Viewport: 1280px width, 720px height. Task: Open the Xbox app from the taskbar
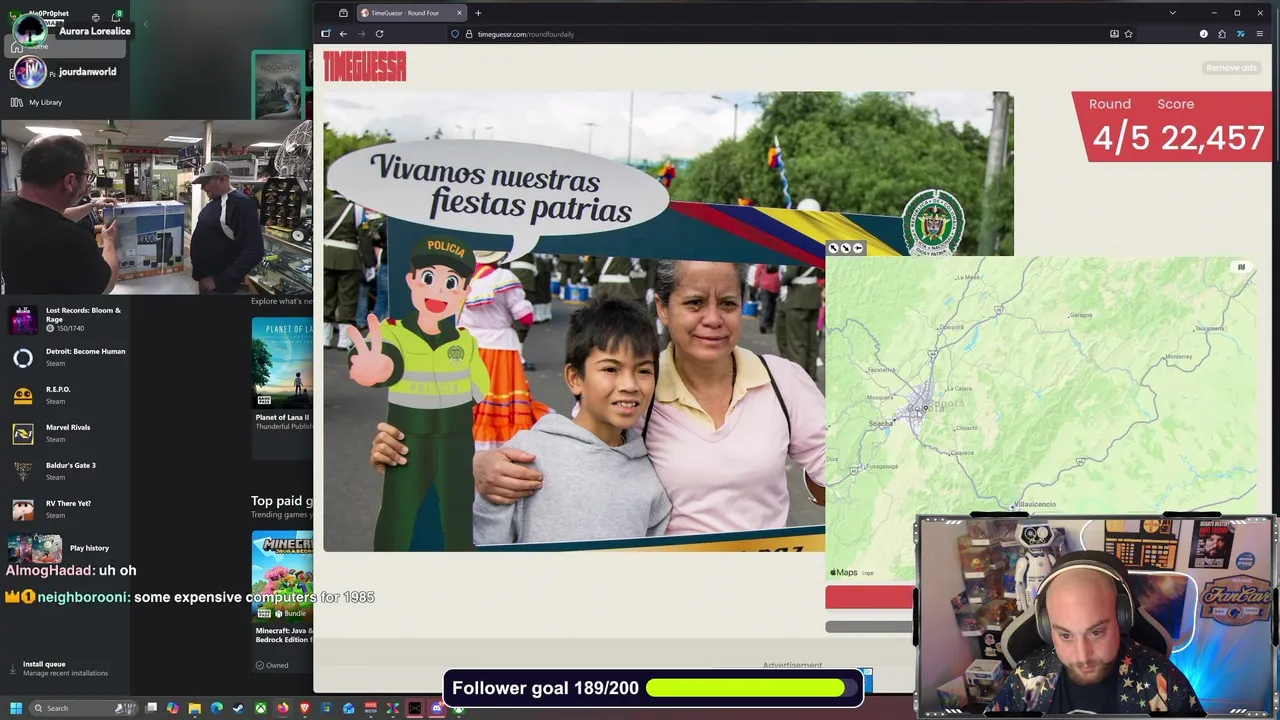tap(261, 708)
